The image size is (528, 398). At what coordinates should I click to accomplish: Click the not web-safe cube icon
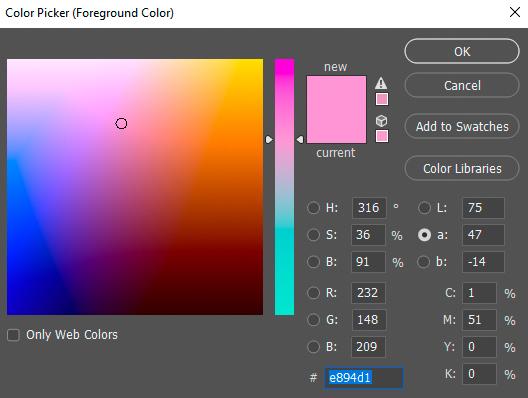tap(381, 121)
